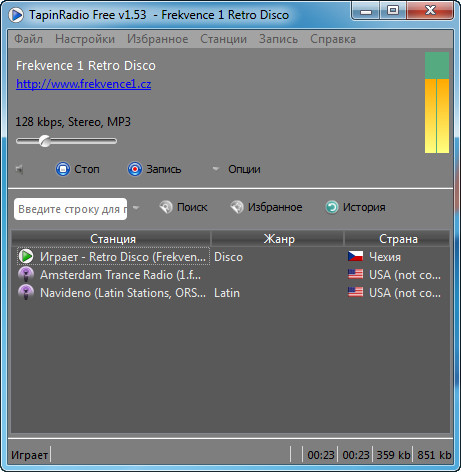The image size is (461, 472).
Task: Maximize the TapinRadio window
Action: point(393,11)
